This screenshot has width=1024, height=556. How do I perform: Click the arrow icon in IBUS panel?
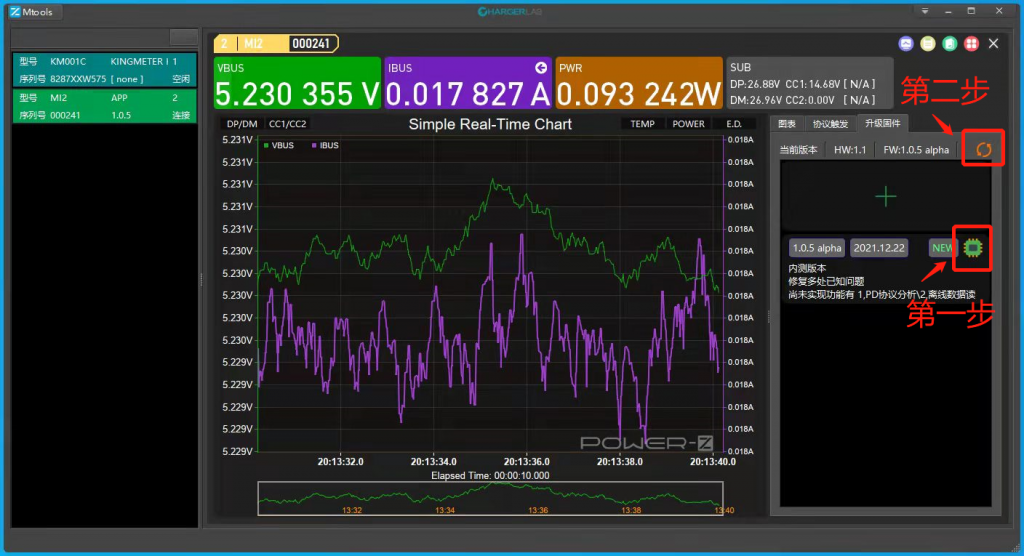click(541, 68)
